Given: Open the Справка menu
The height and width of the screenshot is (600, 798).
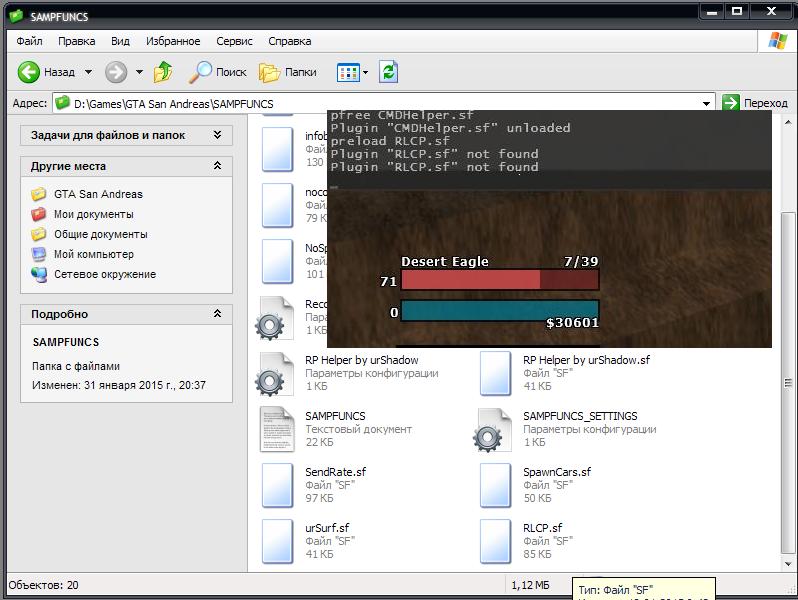Looking at the screenshot, I should (x=290, y=41).
